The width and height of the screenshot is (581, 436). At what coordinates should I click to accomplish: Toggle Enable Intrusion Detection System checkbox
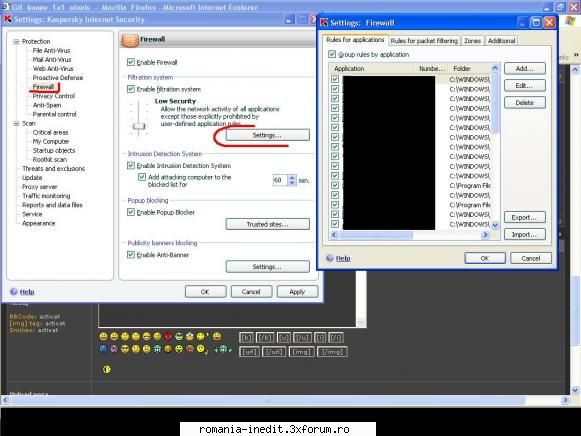[131, 165]
